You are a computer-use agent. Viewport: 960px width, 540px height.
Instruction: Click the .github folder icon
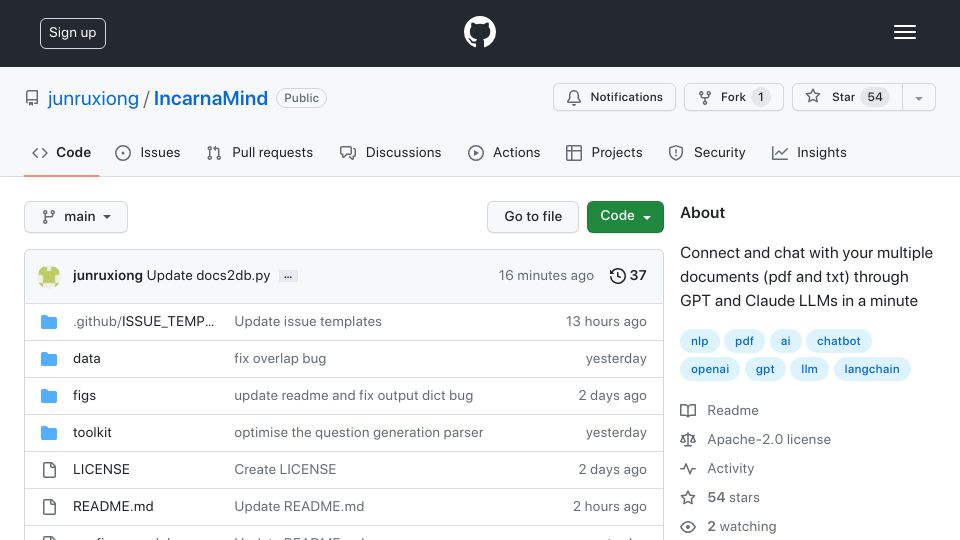(49, 321)
